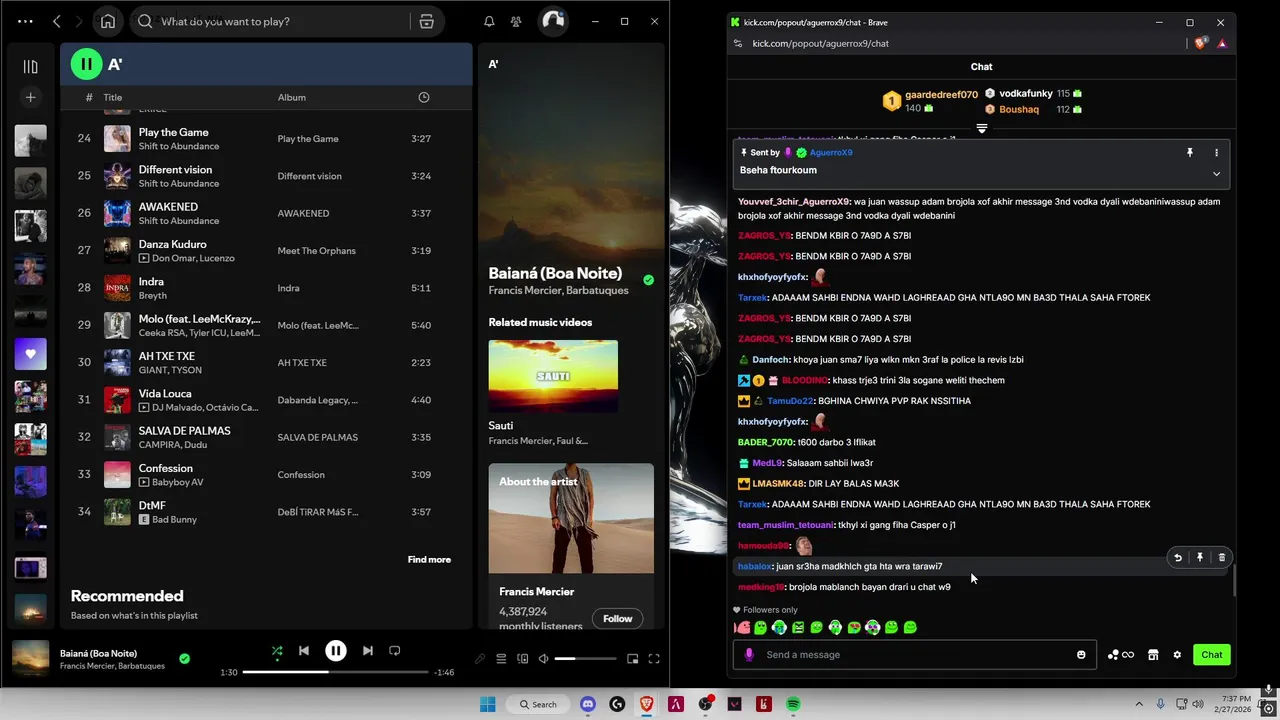Follow Francis Mercier
This screenshot has height=720, width=1280.
pos(618,618)
